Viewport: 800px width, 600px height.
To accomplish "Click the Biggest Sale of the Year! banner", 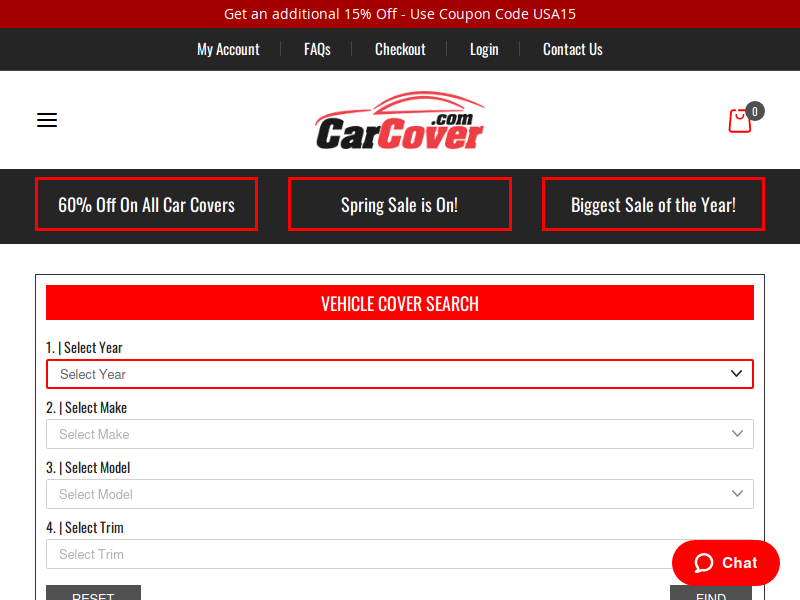I will coord(653,204).
